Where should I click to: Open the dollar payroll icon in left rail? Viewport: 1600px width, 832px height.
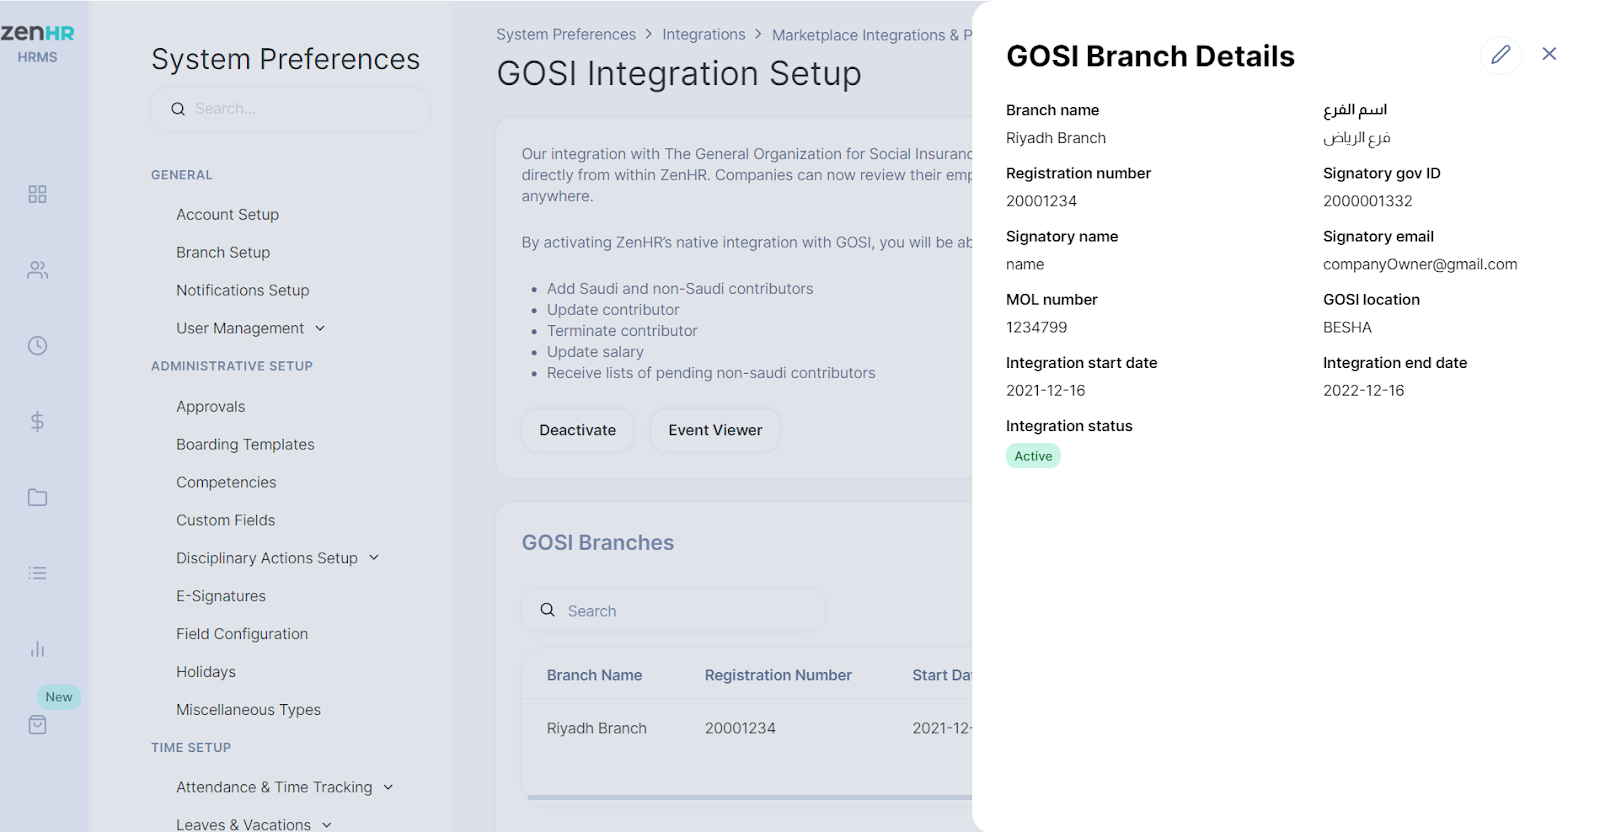tap(37, 421)
